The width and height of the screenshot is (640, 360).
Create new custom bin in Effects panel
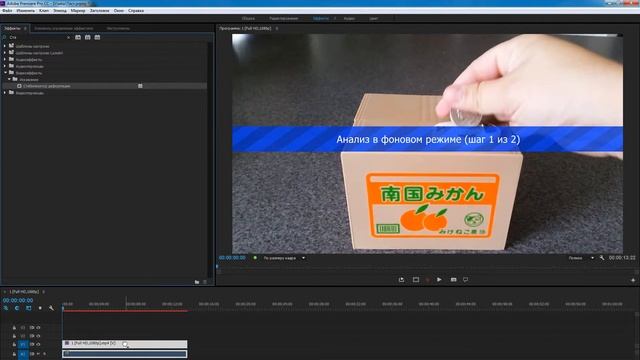point(197,282)
